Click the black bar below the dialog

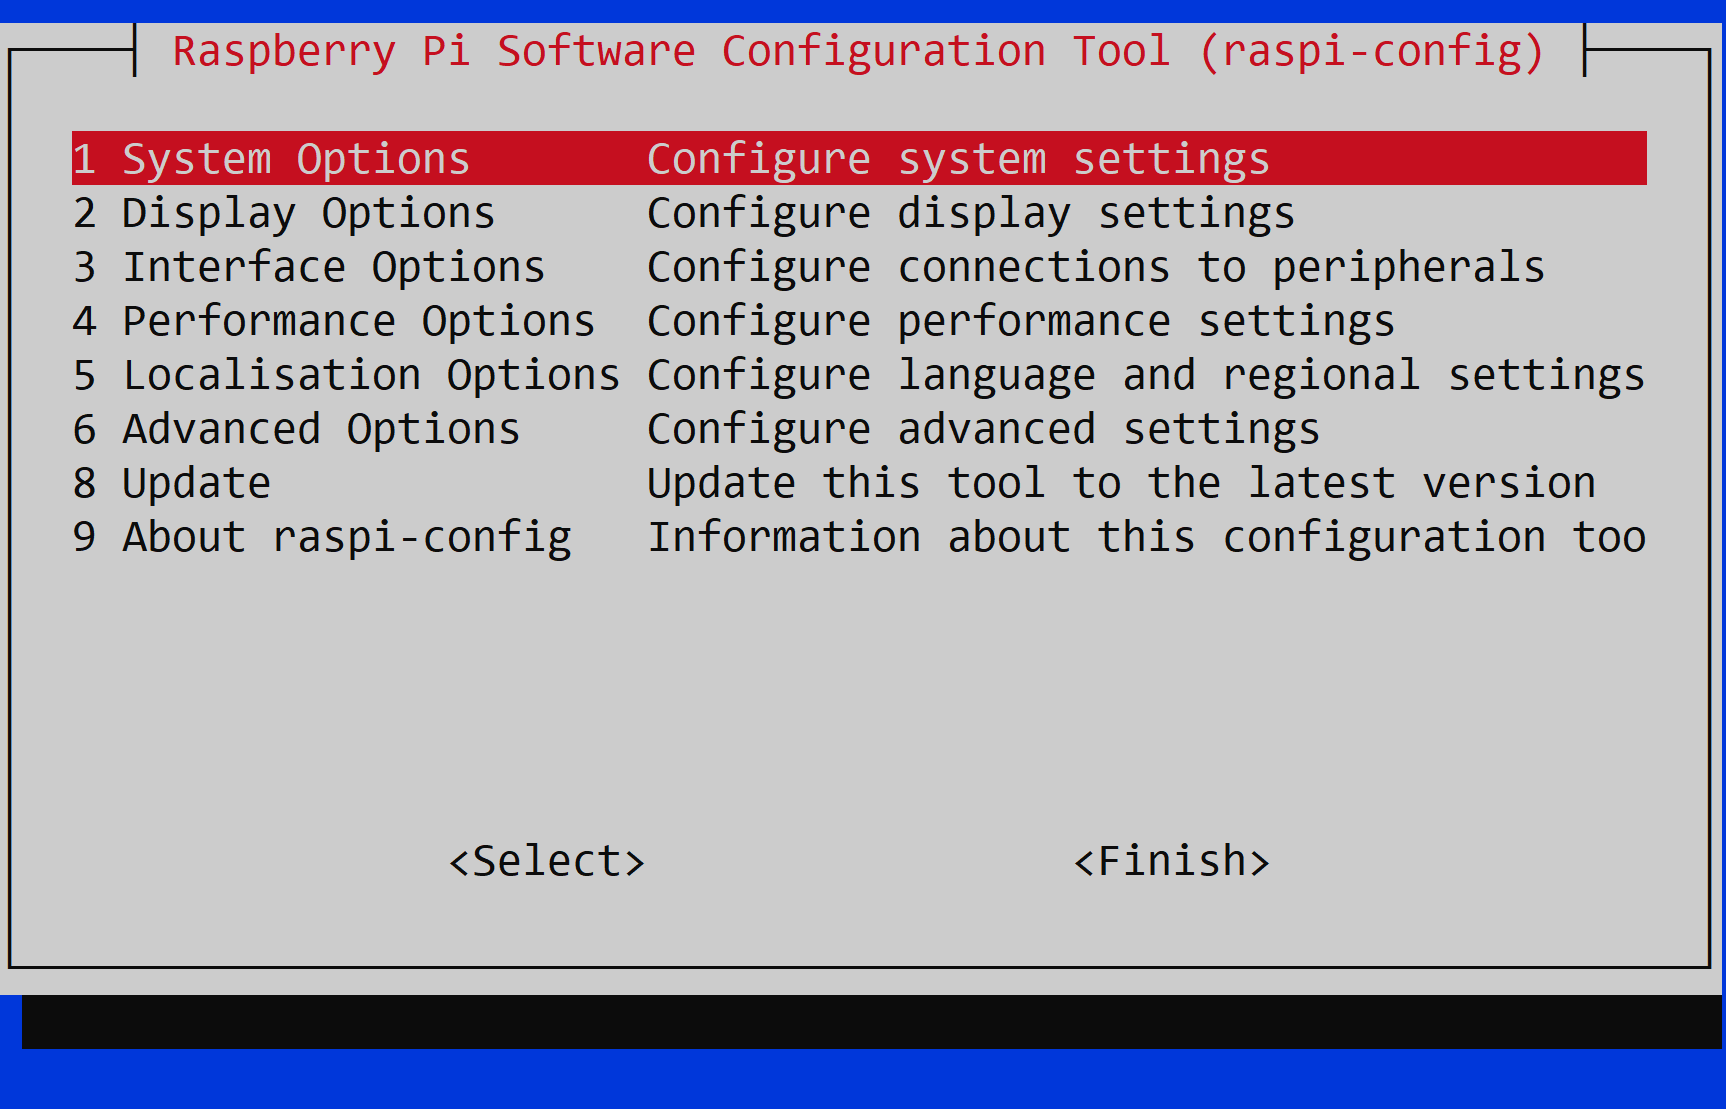point(872,1022)
